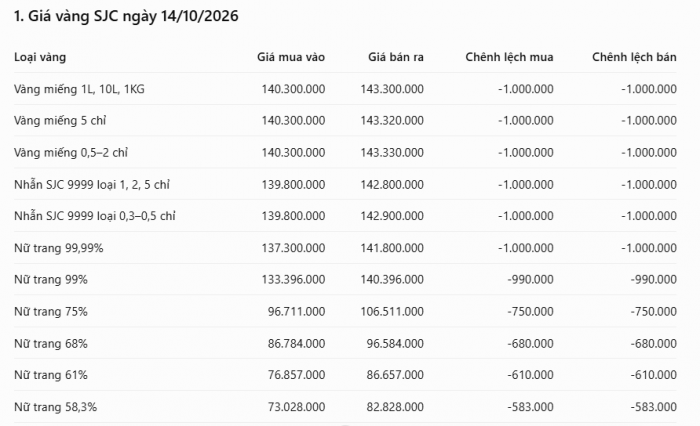Select 'Nhẫn SJC 9999 loại 1, 2, 5 chỉ'
This screenshot has height=426, width=700.
(92, 185)
